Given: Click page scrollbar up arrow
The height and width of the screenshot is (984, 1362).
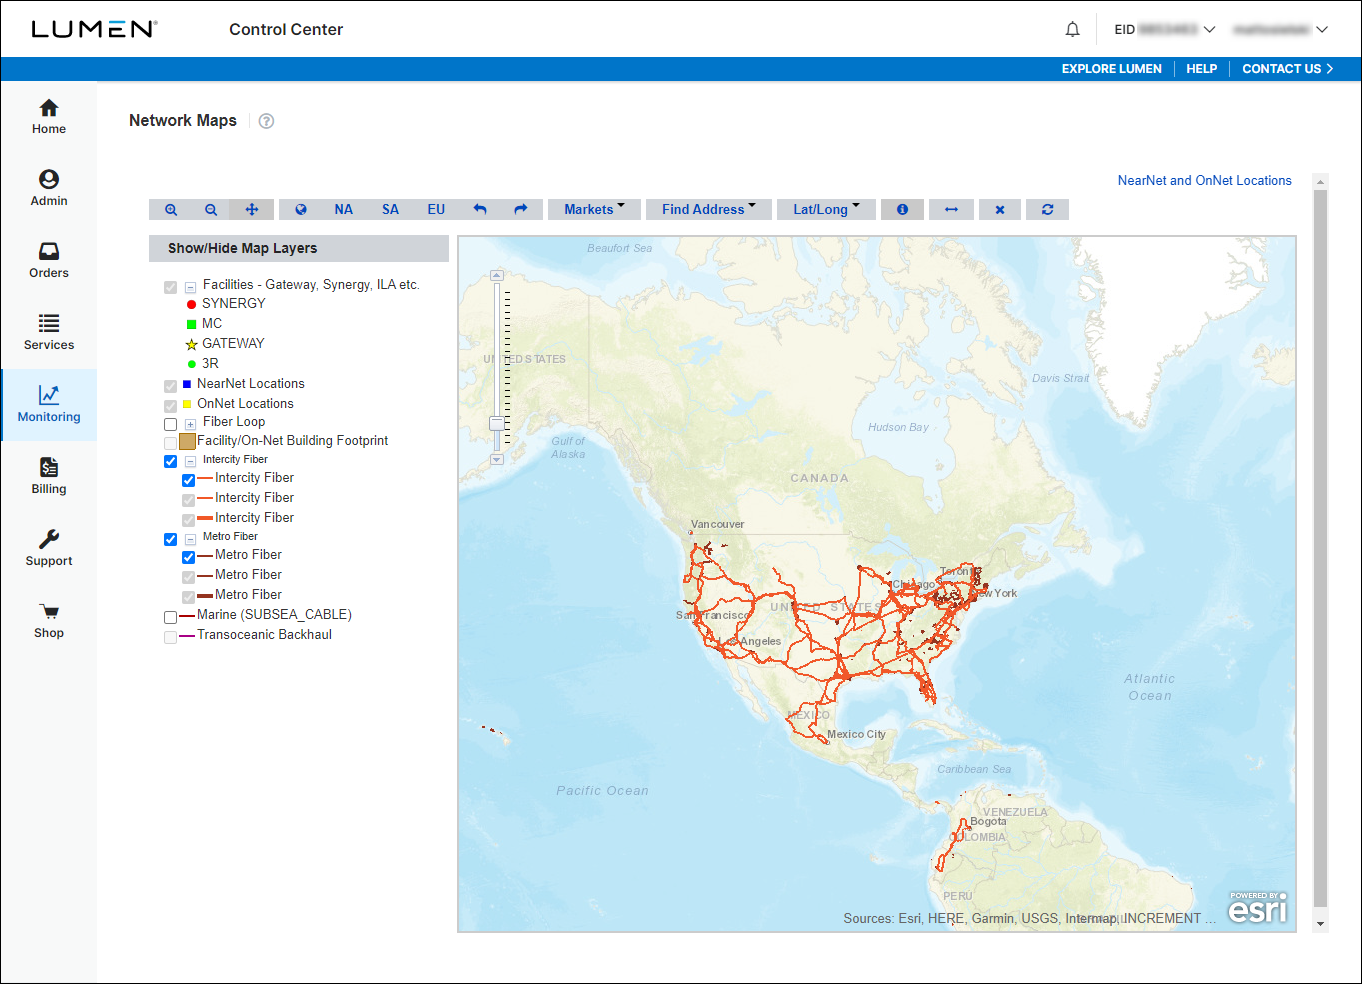Looking at the screenshot, I should point(1321,182).
